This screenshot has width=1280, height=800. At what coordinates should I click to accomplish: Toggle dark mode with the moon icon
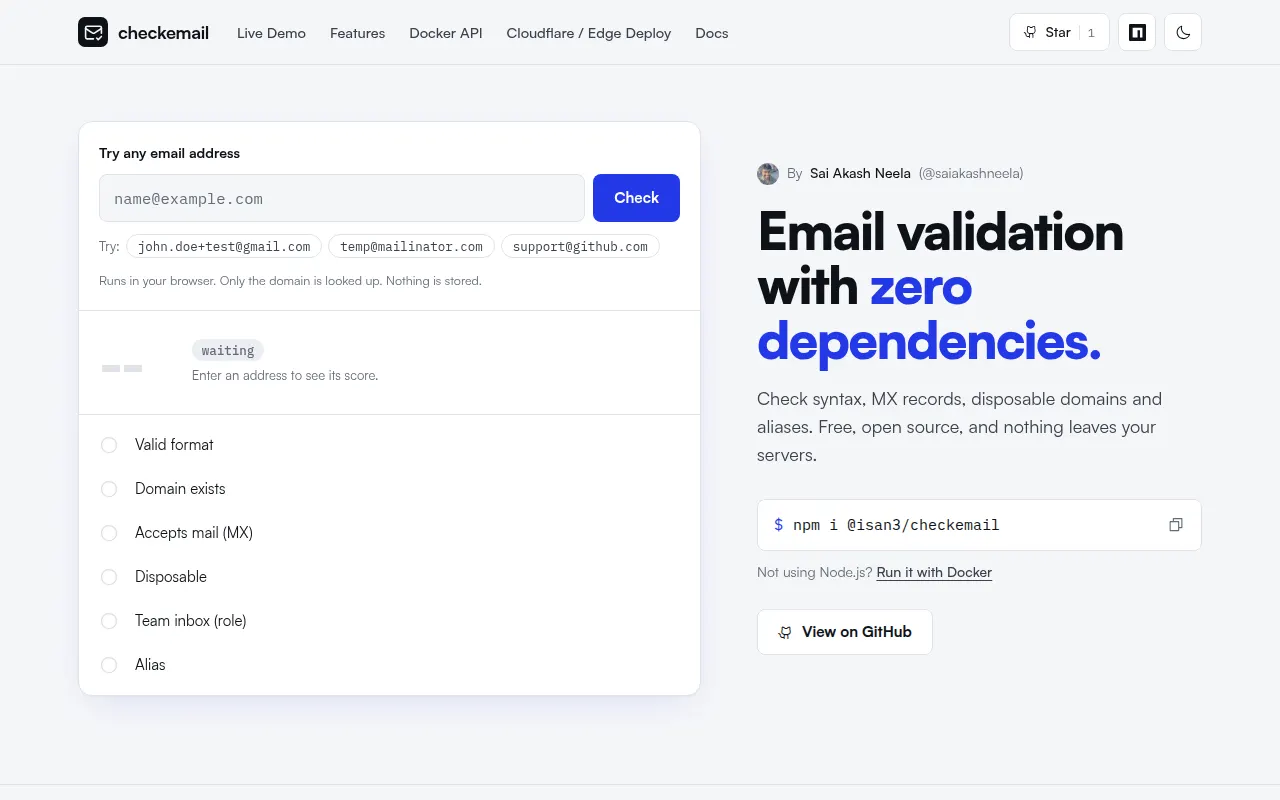(x=1183, y=32)
